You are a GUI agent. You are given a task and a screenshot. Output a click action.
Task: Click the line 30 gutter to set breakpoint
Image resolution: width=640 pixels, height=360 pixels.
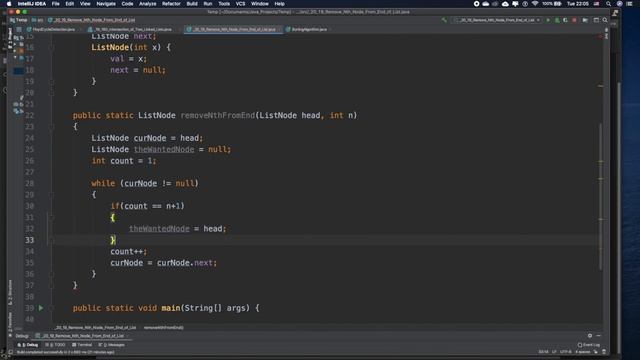coord(41,206)
